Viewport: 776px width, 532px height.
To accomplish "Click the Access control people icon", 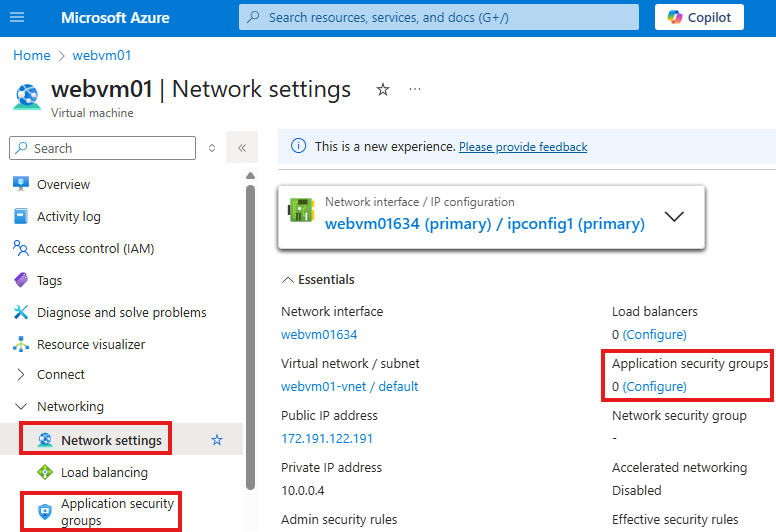I will [x=21, y=248].
